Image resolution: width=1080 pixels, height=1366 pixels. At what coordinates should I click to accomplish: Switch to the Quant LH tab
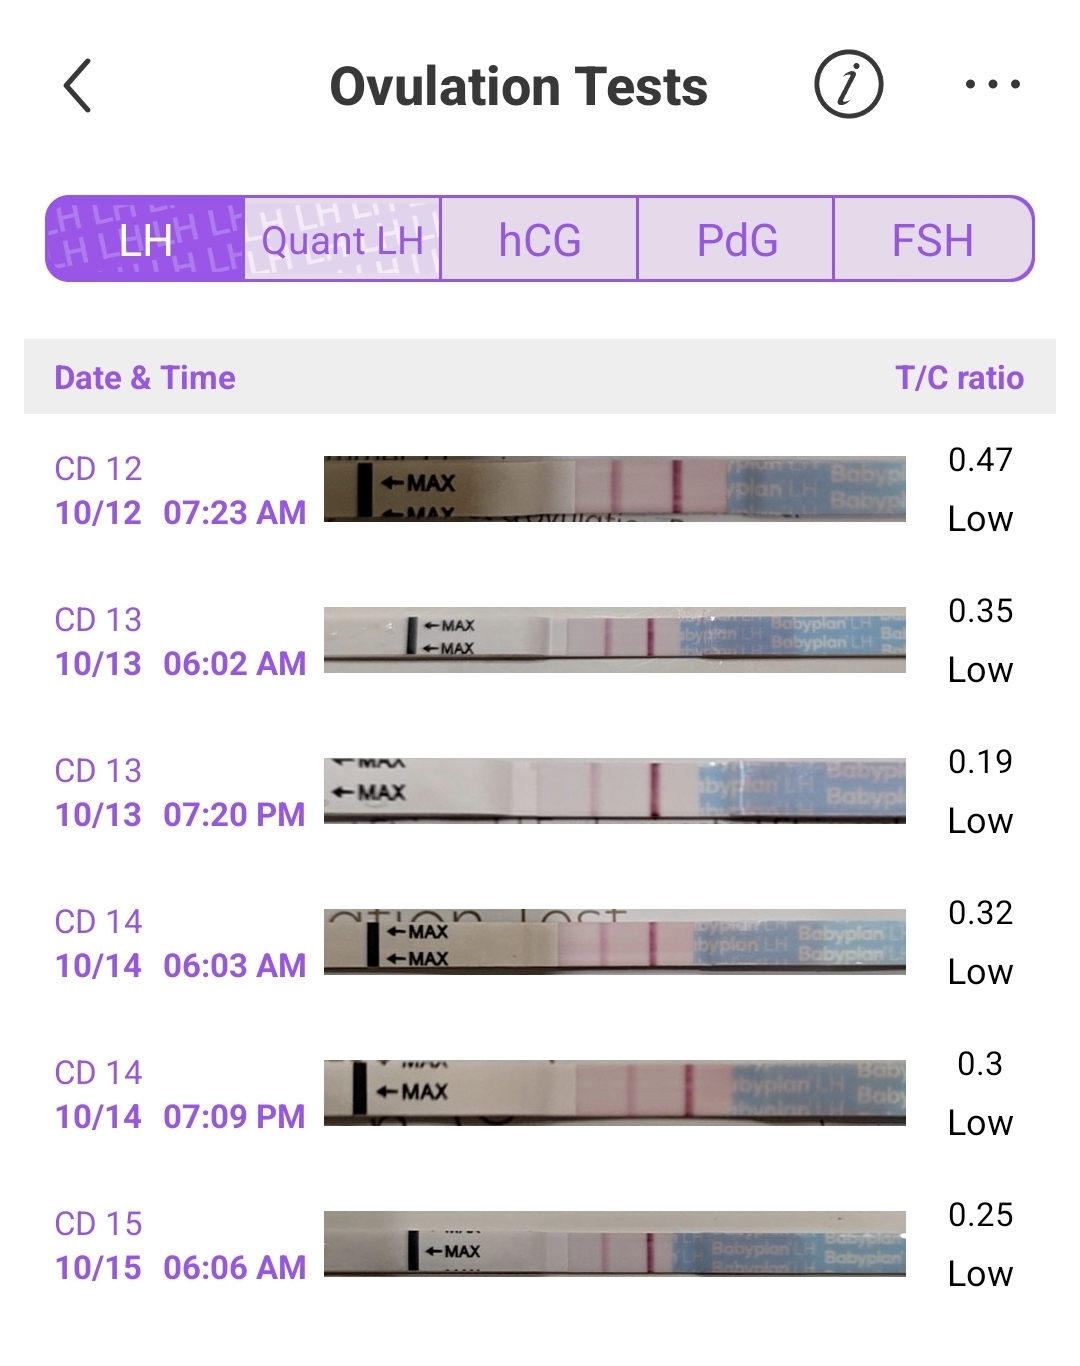click(342, 240)
